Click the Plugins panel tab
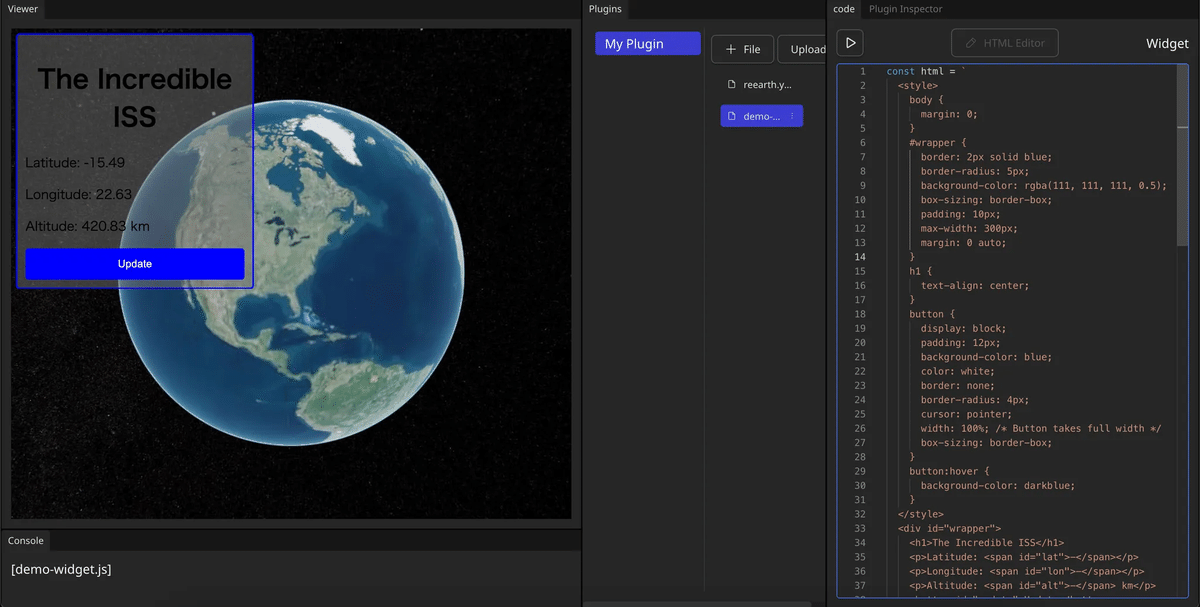Screen dimensions: 1200x607 pyautogui.click(x=605, y=9)
